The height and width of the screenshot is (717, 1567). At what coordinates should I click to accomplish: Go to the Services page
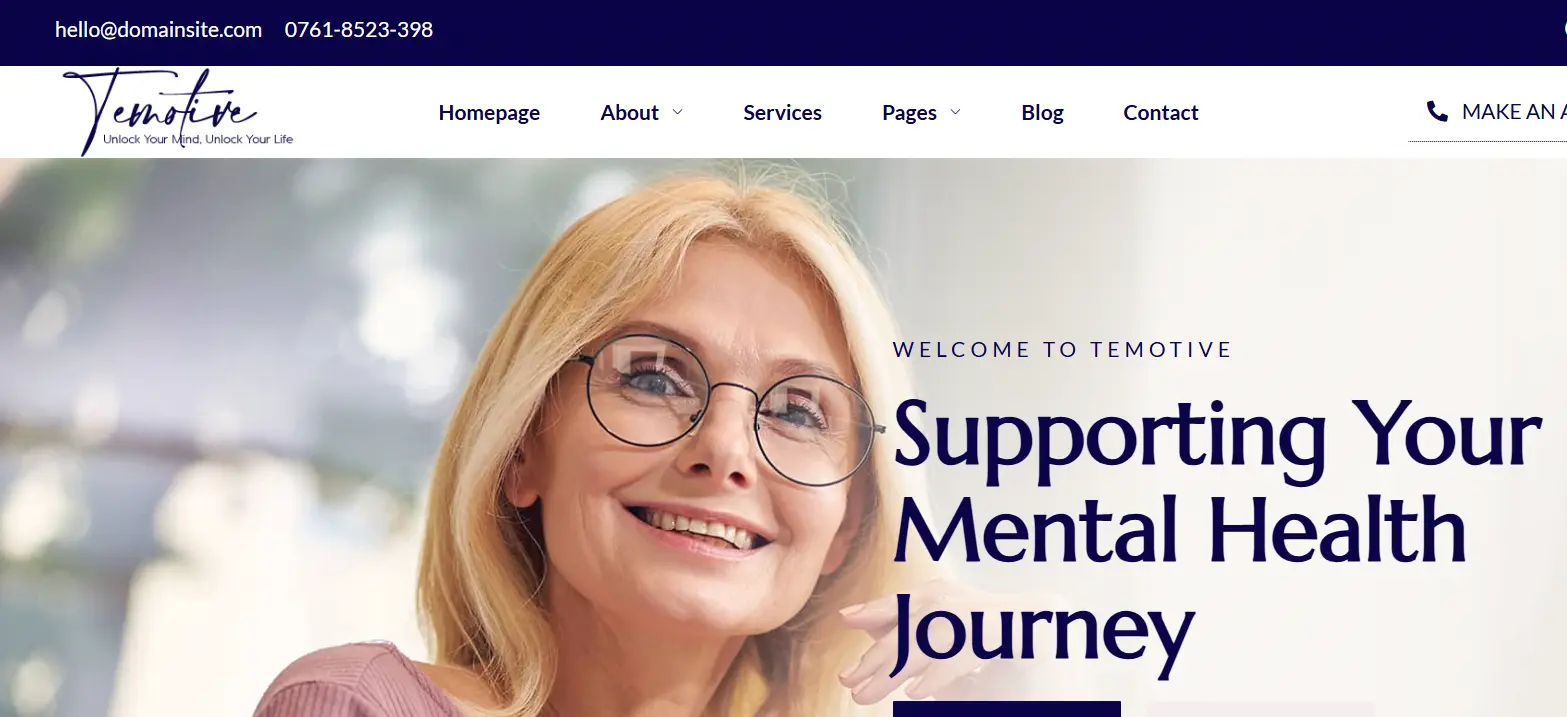pyautogui.click(x=782, y=113)
